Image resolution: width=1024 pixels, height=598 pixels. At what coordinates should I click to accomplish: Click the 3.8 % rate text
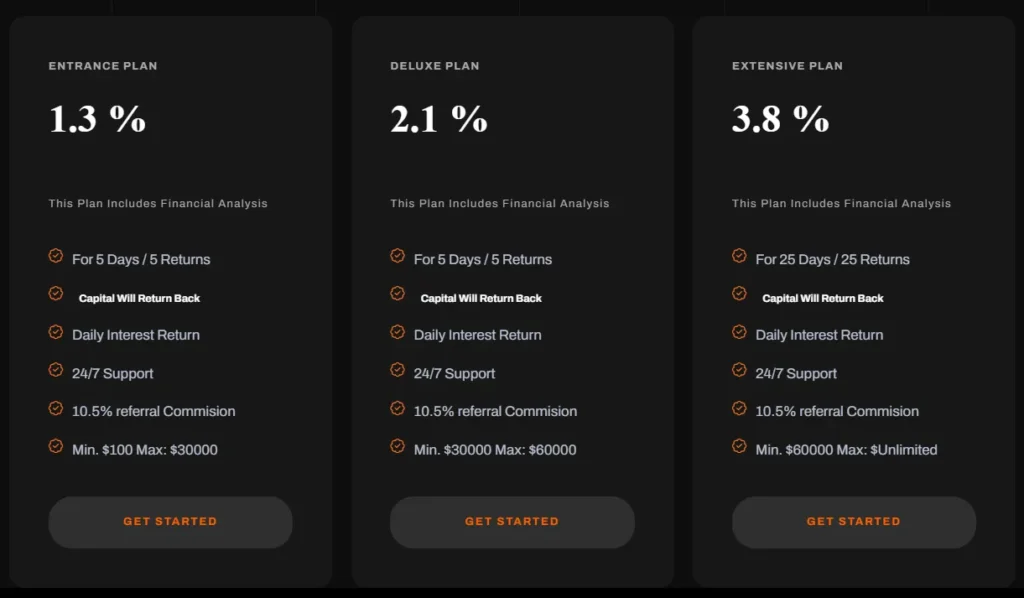pos(780,120)
